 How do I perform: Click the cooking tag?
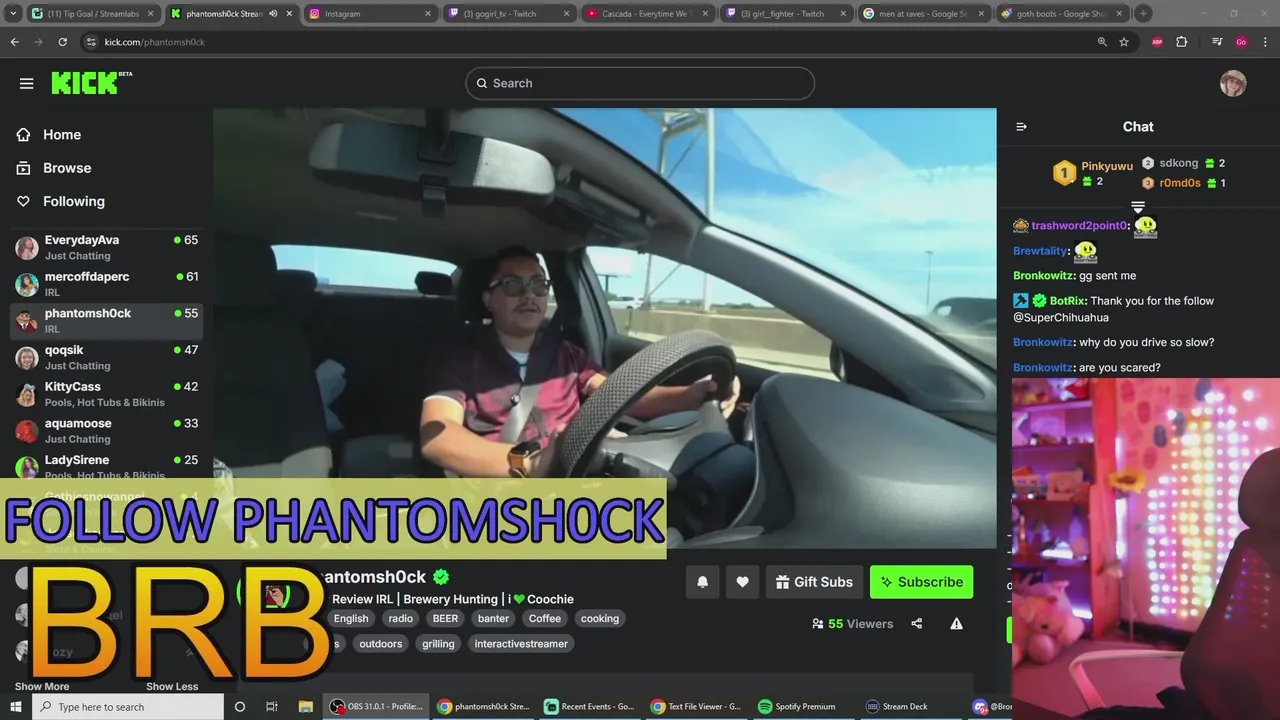coord(600,619)
